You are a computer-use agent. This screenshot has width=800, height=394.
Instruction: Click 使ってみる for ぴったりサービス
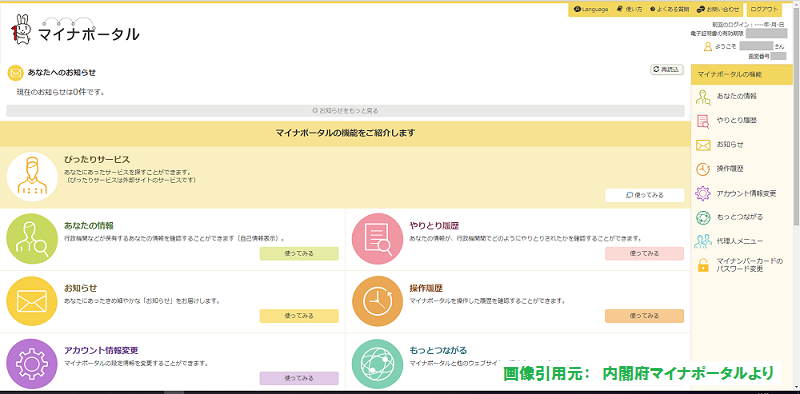[x=645, y=195]
